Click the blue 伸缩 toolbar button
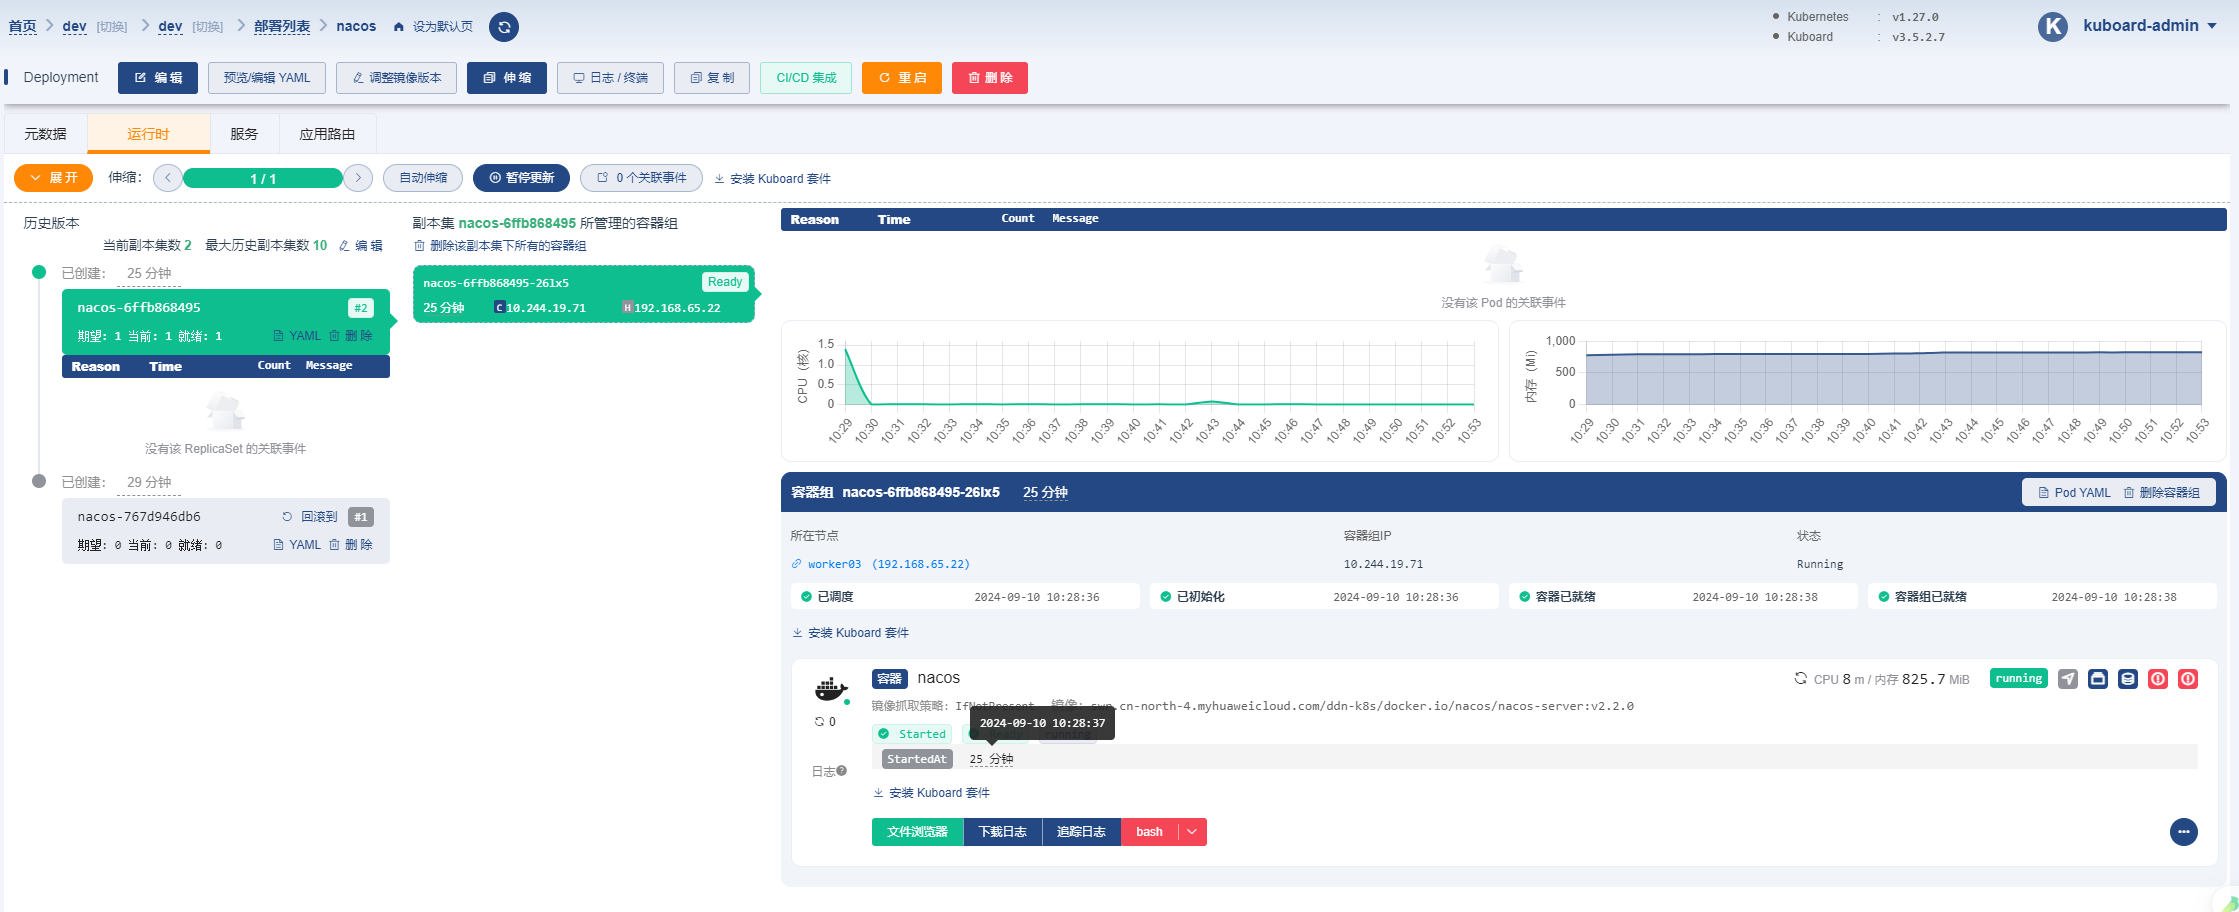The width and height of the screenshot is (2239, 912). coord(507,78)
